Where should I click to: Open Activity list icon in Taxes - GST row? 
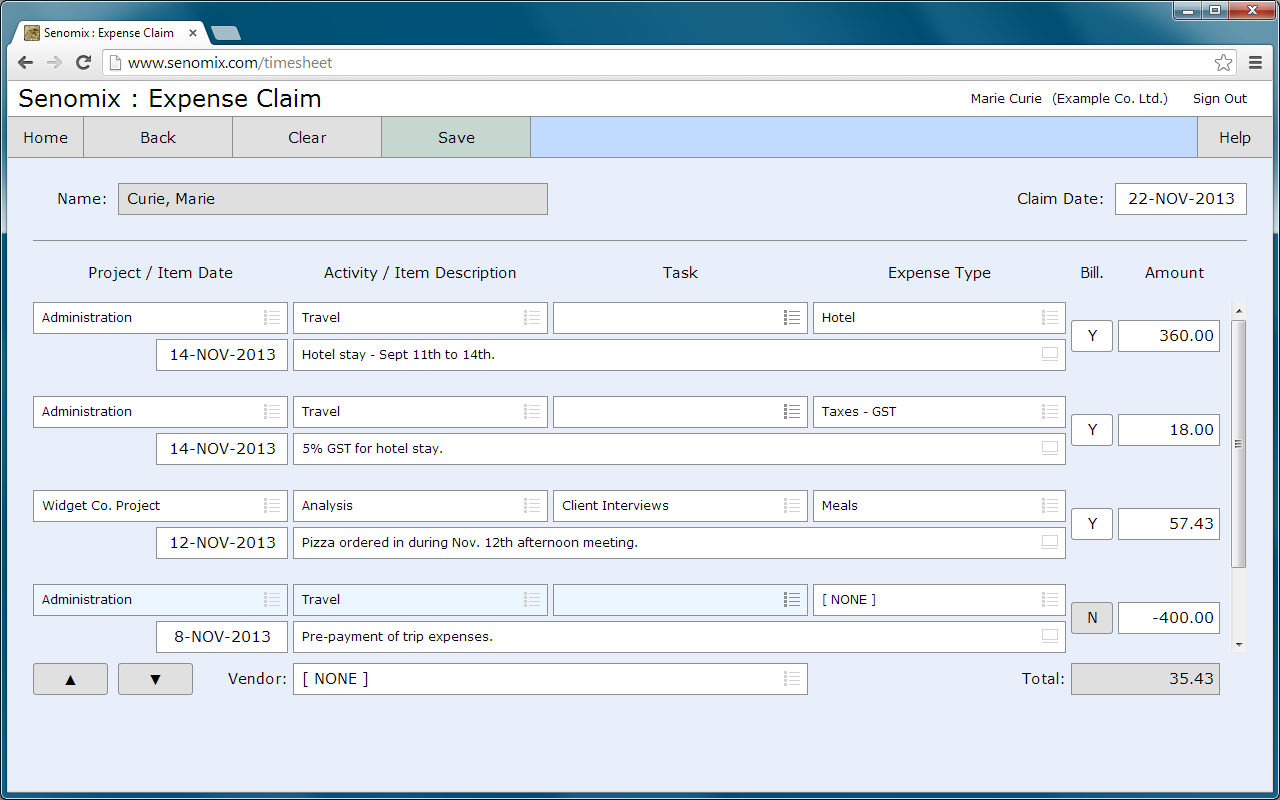(x=532, y=411)
